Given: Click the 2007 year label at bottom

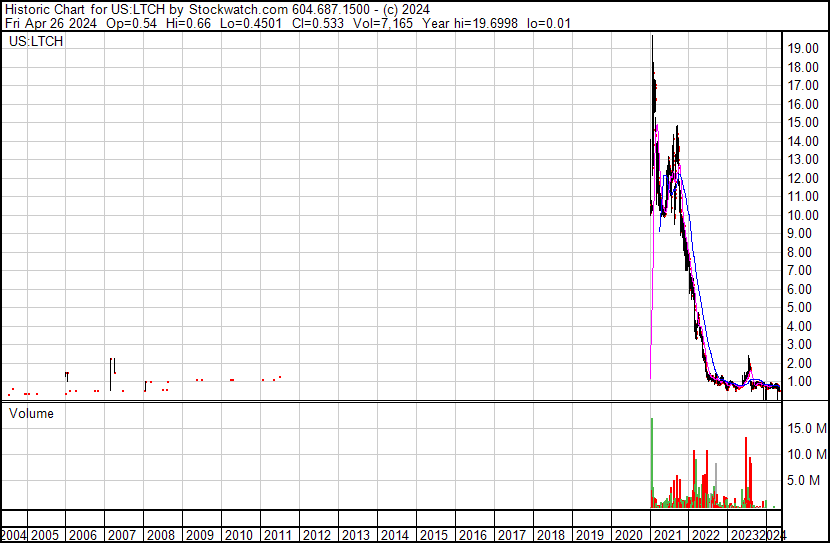Looking at the screenshot, I should pyautogui.click(x=122, y=535).
